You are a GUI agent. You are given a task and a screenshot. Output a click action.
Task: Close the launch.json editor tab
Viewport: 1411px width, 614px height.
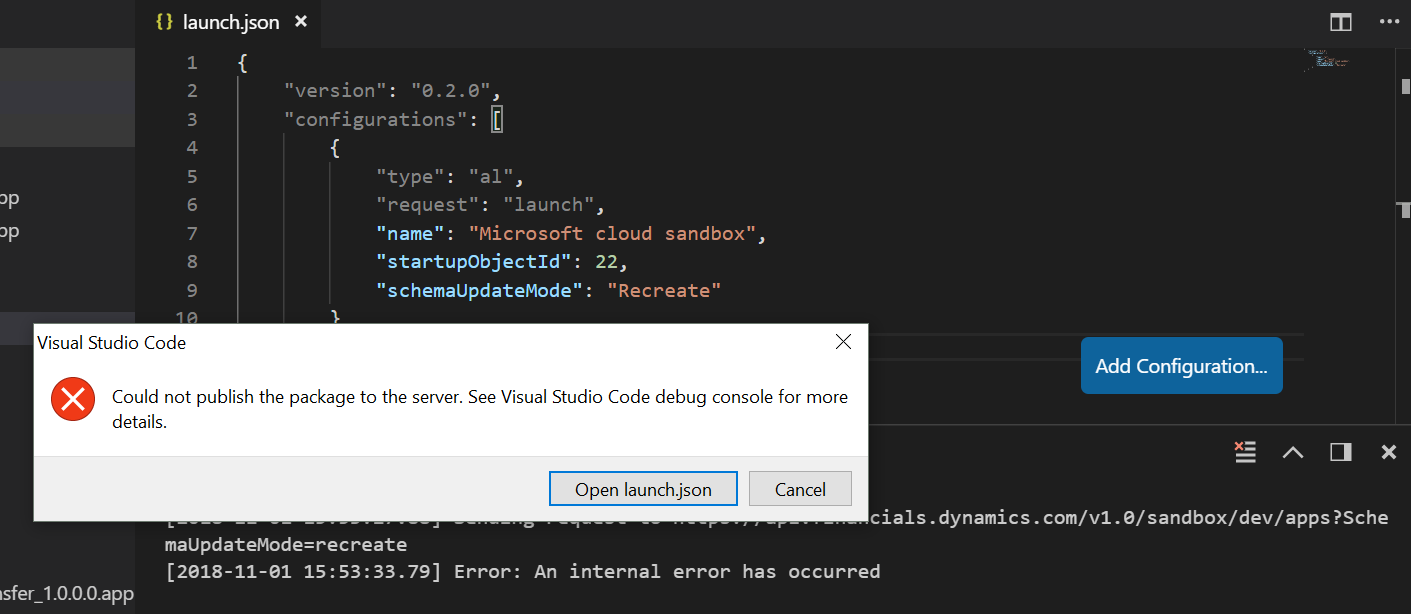coord(300,21)
